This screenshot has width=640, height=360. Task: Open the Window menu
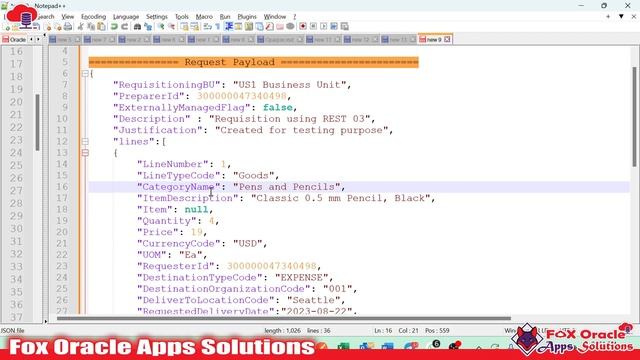click(275, 17)
